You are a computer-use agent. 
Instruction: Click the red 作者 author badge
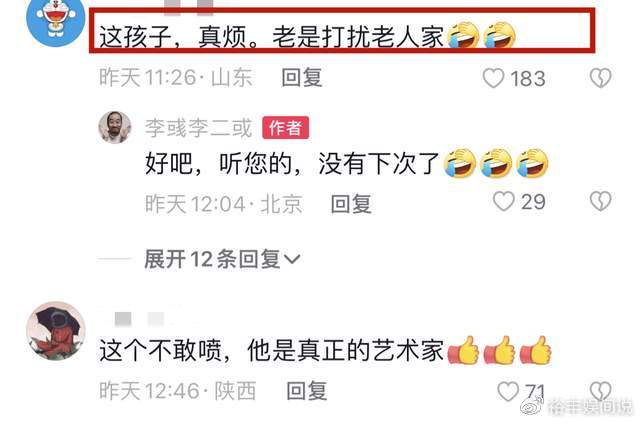[285, 128]
